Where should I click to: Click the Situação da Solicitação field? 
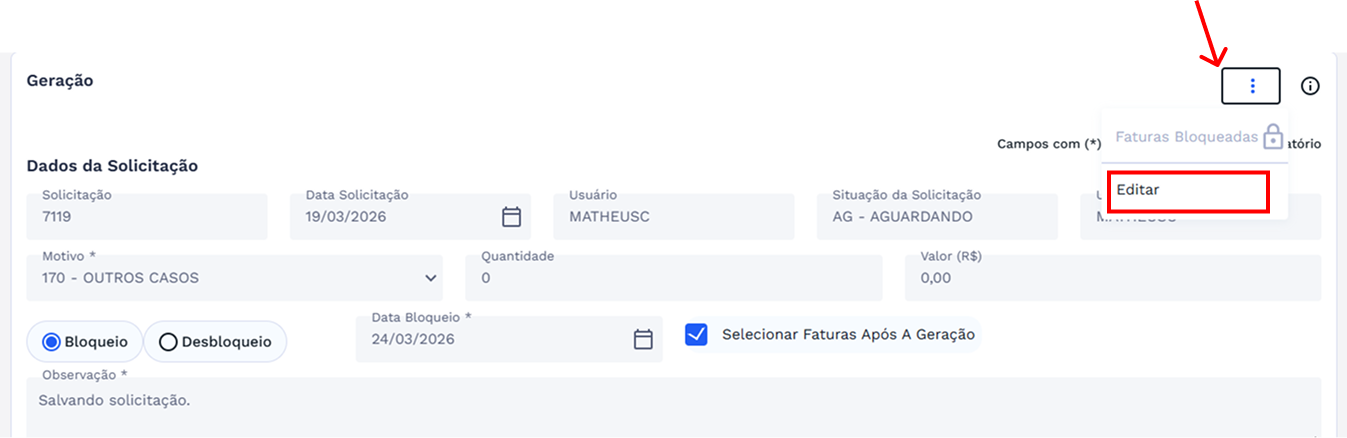(936, 216)
